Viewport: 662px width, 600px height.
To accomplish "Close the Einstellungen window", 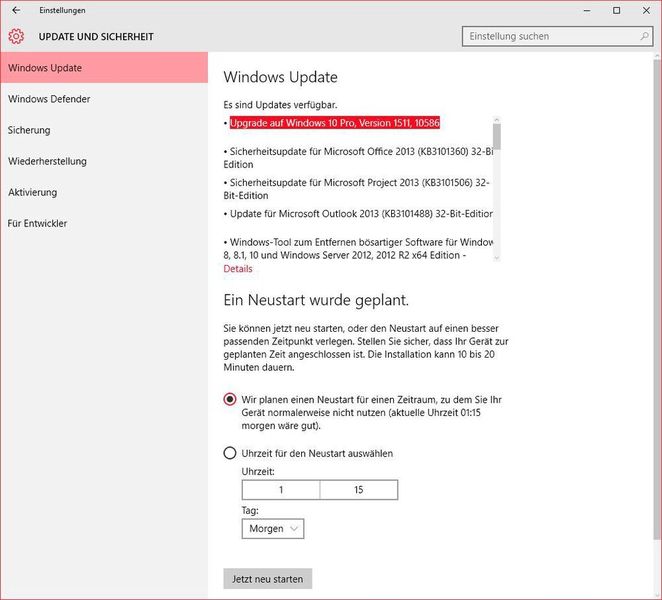I will 646,11.
